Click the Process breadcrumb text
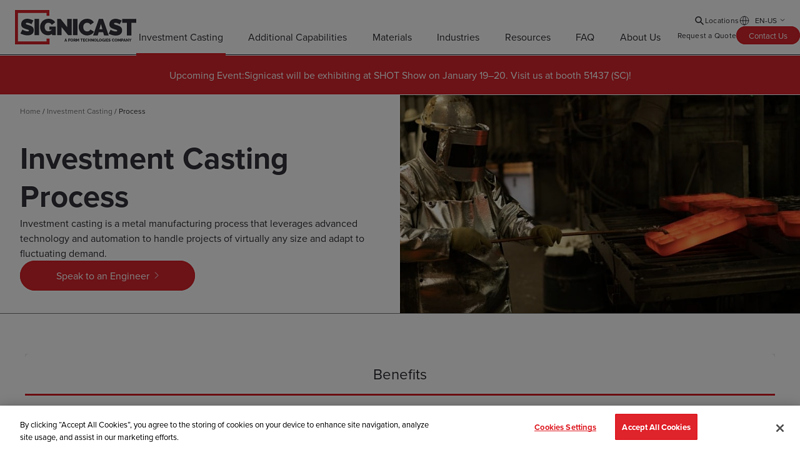 tap(132, 111)
